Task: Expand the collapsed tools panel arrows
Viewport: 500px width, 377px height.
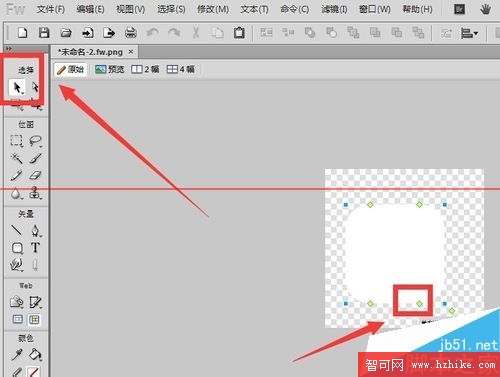Action: [x=9, y=49]
